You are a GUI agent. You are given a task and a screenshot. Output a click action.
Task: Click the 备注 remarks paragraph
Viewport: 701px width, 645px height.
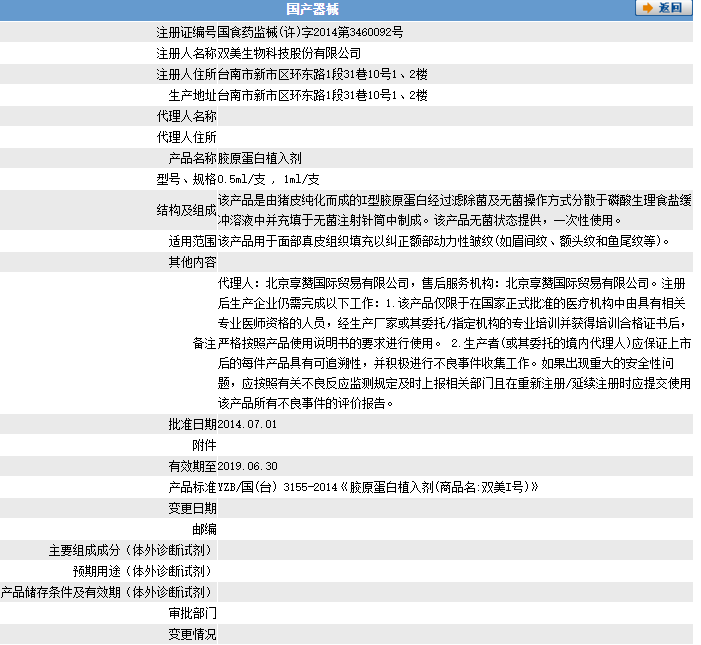tap(455, 343)
